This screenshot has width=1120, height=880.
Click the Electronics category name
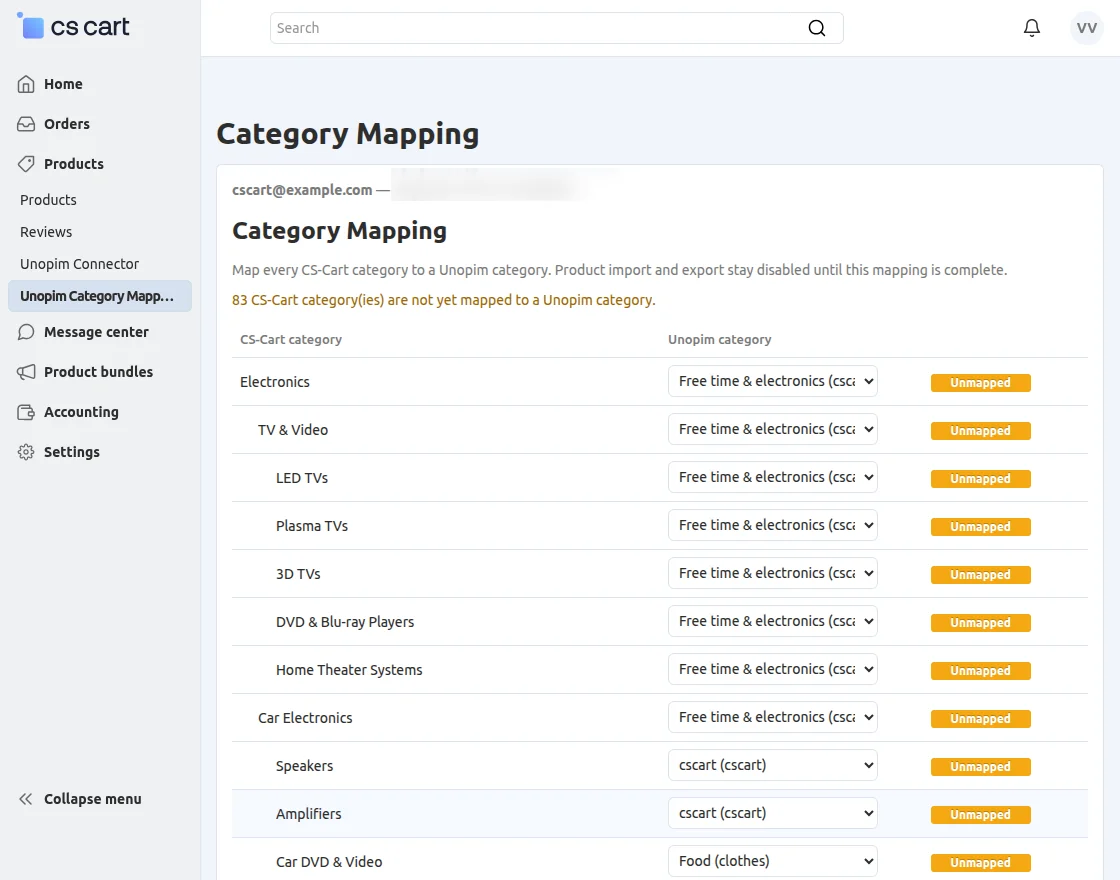point(275,382)
